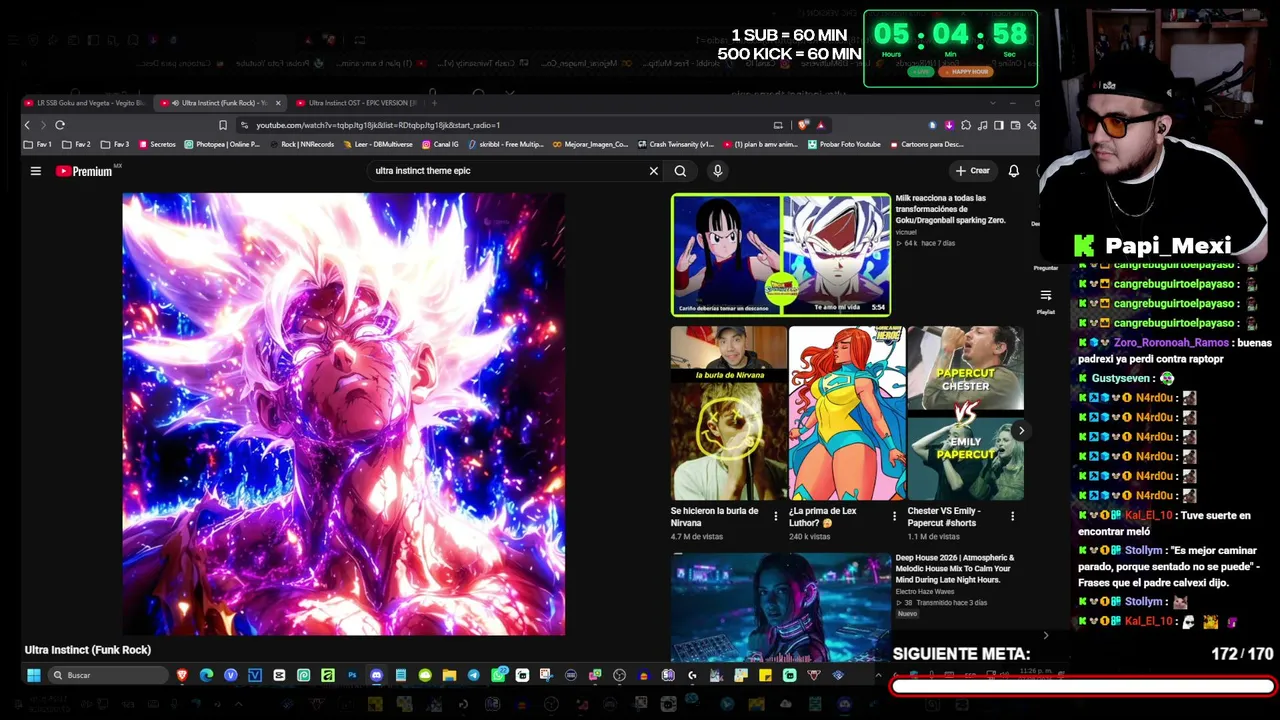The image size is (1280, 720).
Task: Open File Explorer from the taskbar
Action: point(449,675)
